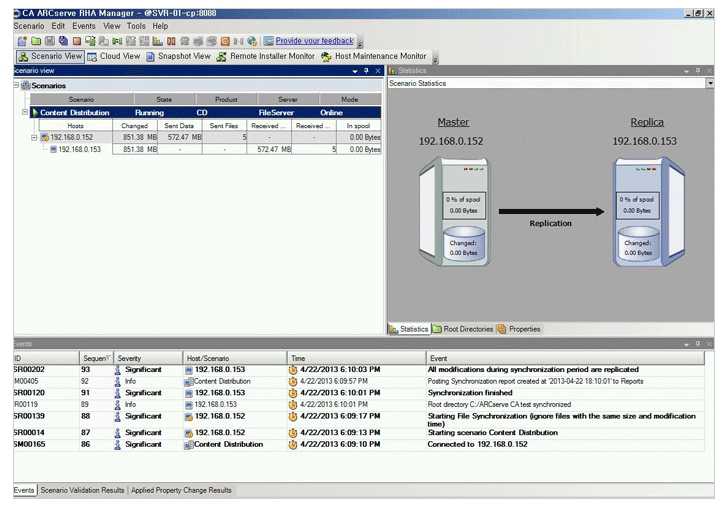
Task: Click the Replica link above the server graphic
Action: [x=647, y=122]
